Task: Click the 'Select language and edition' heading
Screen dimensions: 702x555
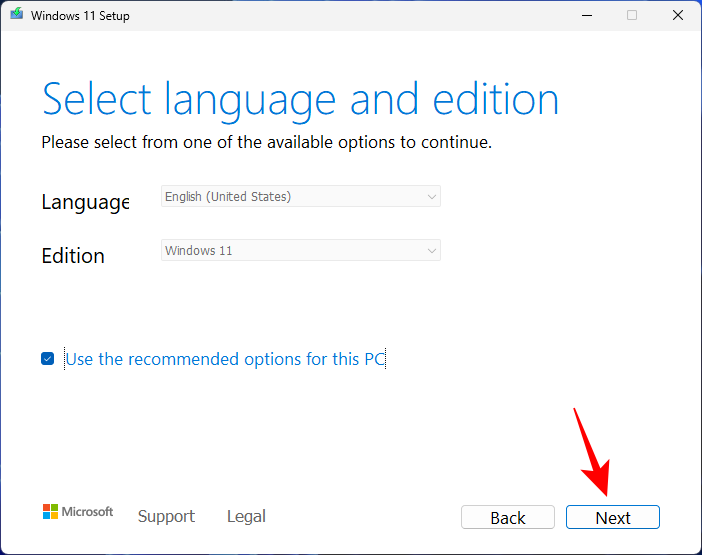Action: click(x=300, y=100)
